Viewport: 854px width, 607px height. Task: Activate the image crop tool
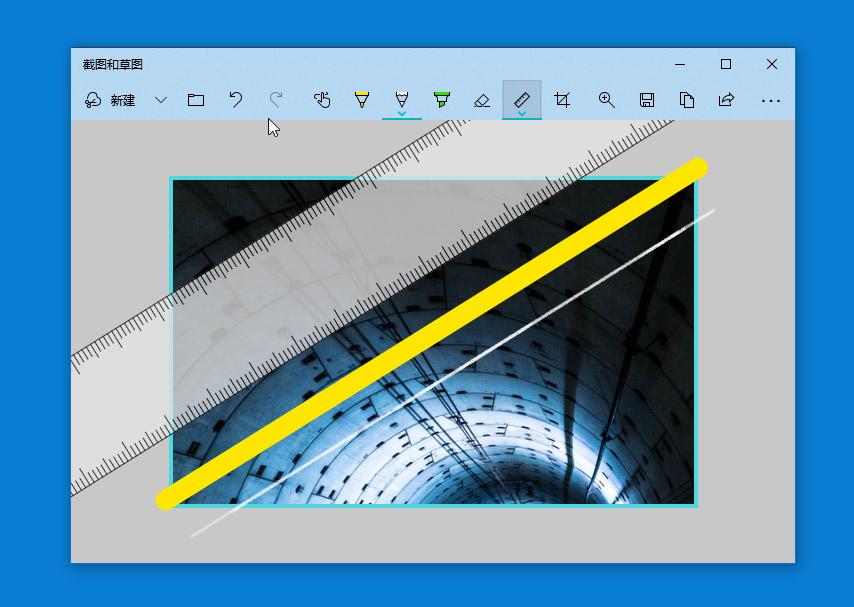click(x=562, y=100)
